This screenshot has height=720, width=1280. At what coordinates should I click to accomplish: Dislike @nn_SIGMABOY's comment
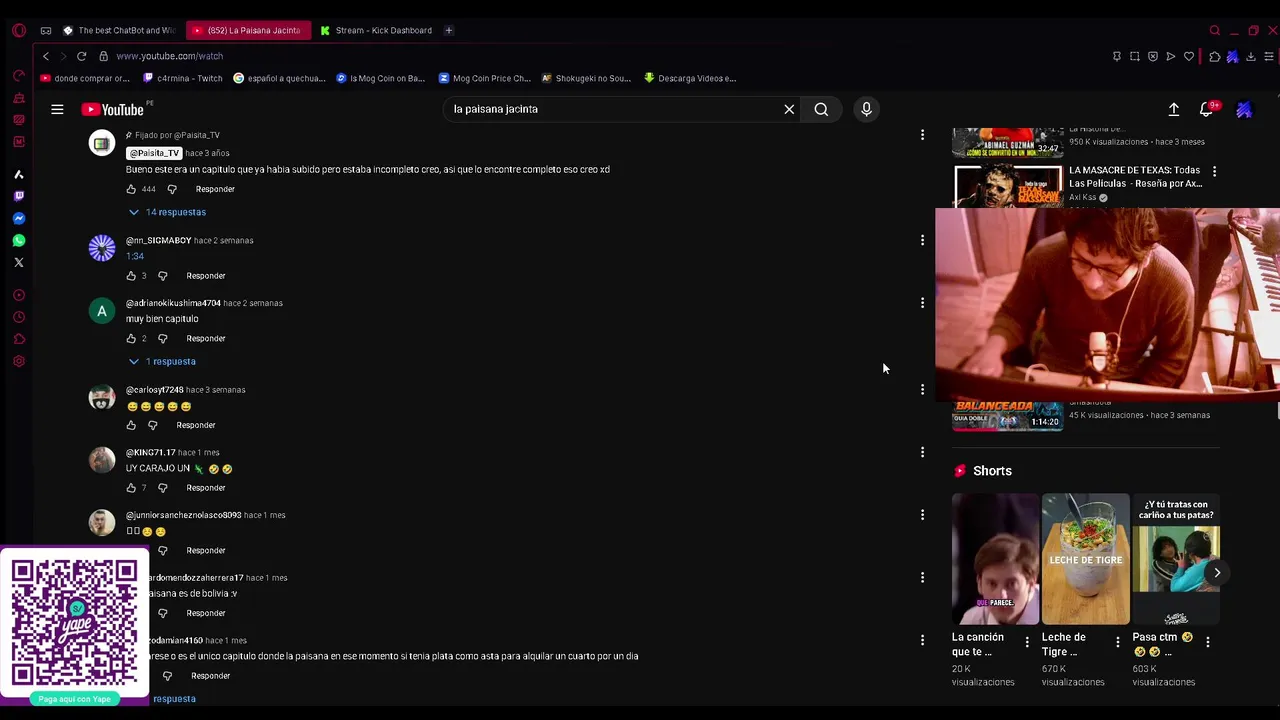[x=162, y=276]
